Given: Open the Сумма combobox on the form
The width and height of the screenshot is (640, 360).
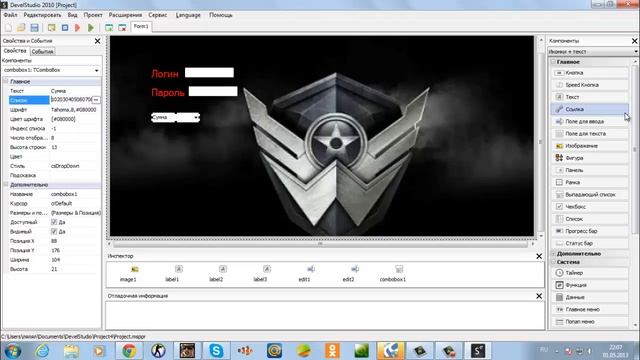Looking at the screenshot, I should pyautogui.click(x=196, y=118).
